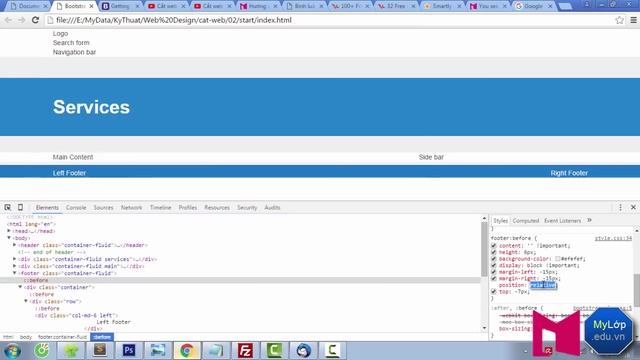640x360 pixels.
Task: Open DevTools three-dot customize menu
Action: [x=620, y=207]
